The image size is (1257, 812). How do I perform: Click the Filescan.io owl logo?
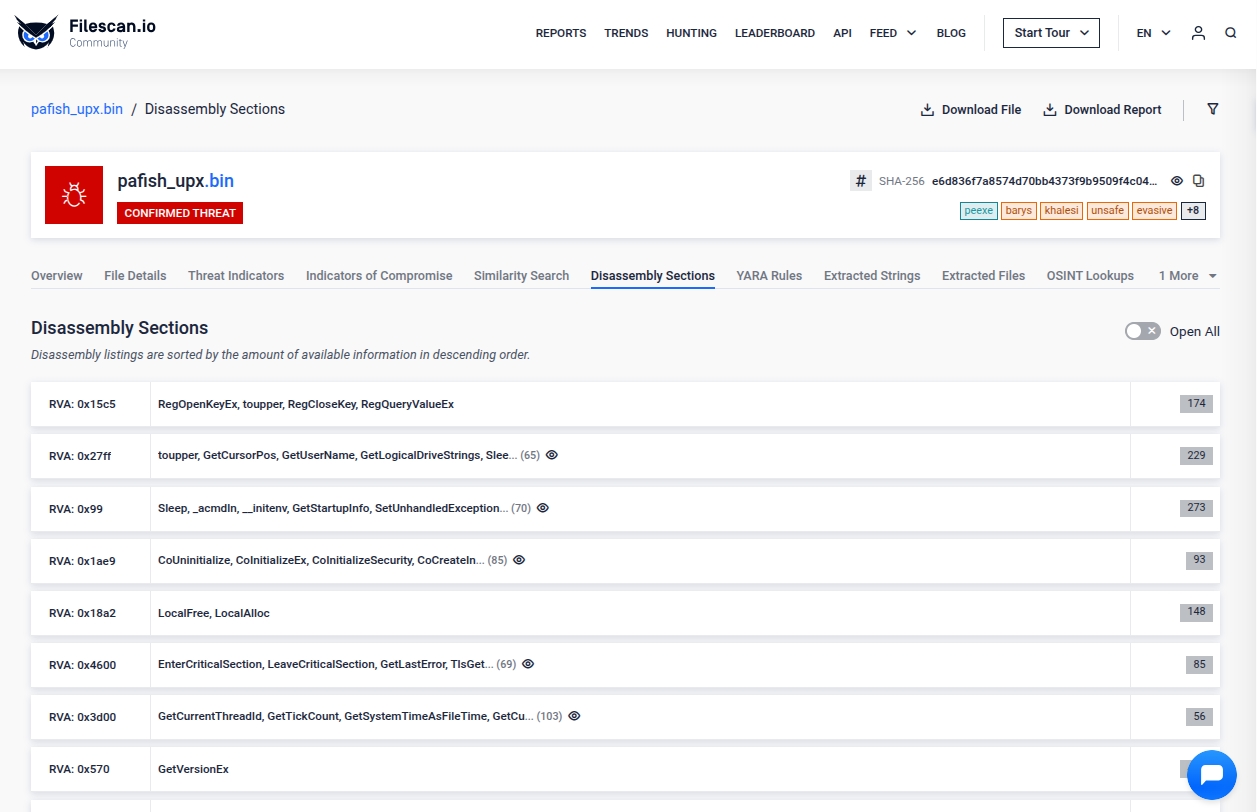pos(37,33)
